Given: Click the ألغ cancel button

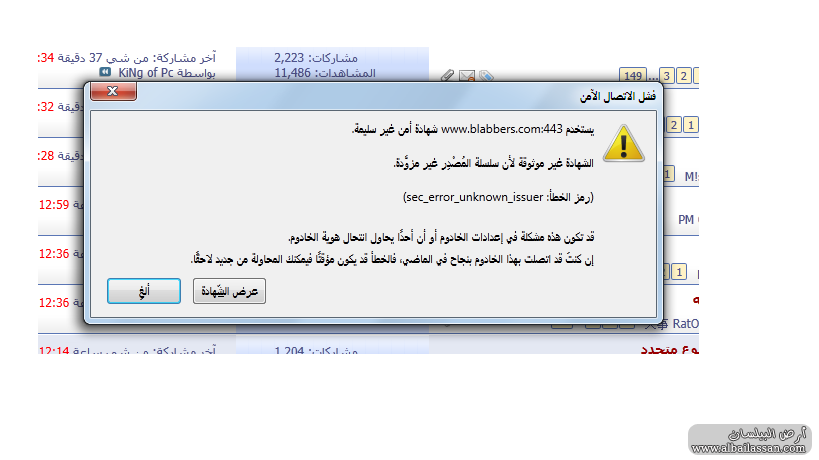Looking at the screenshot, I should click(x=144, y=291).
